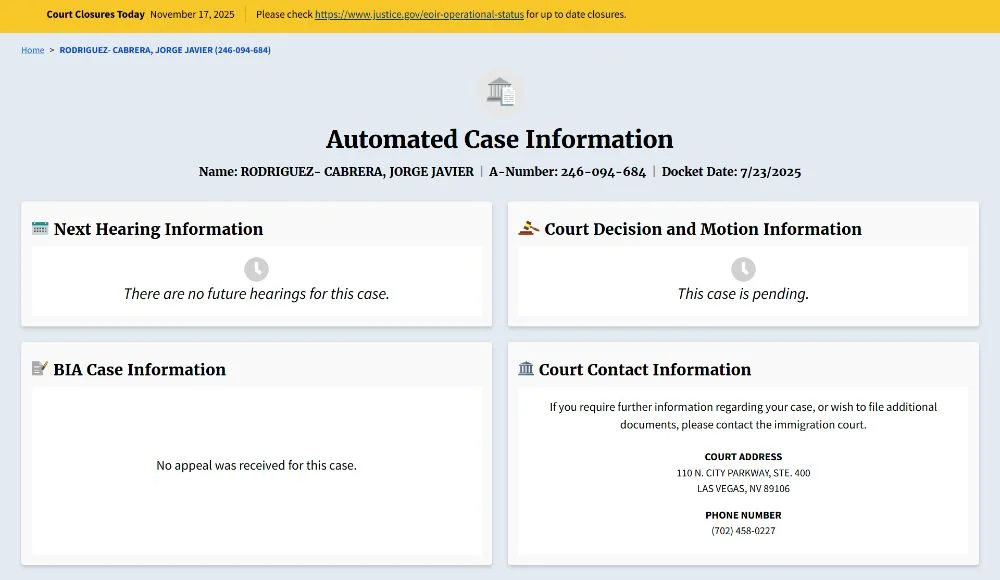
Task: Click the notepad icon beside BIA Case Information
Action: (x=40, y=369)
